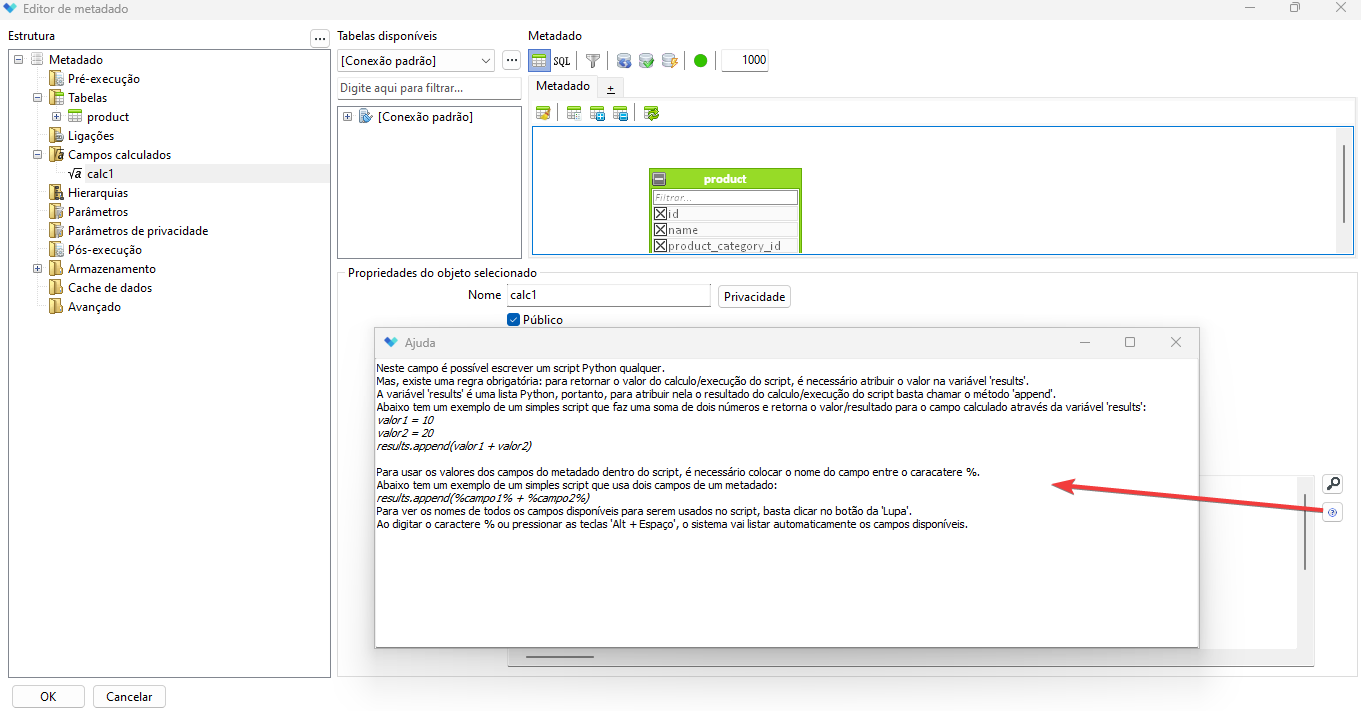This screenshot has height=711, width=1361.
Task: Click the diagram canvas vertical scrollbar
Action: (x=1344, y=185)
